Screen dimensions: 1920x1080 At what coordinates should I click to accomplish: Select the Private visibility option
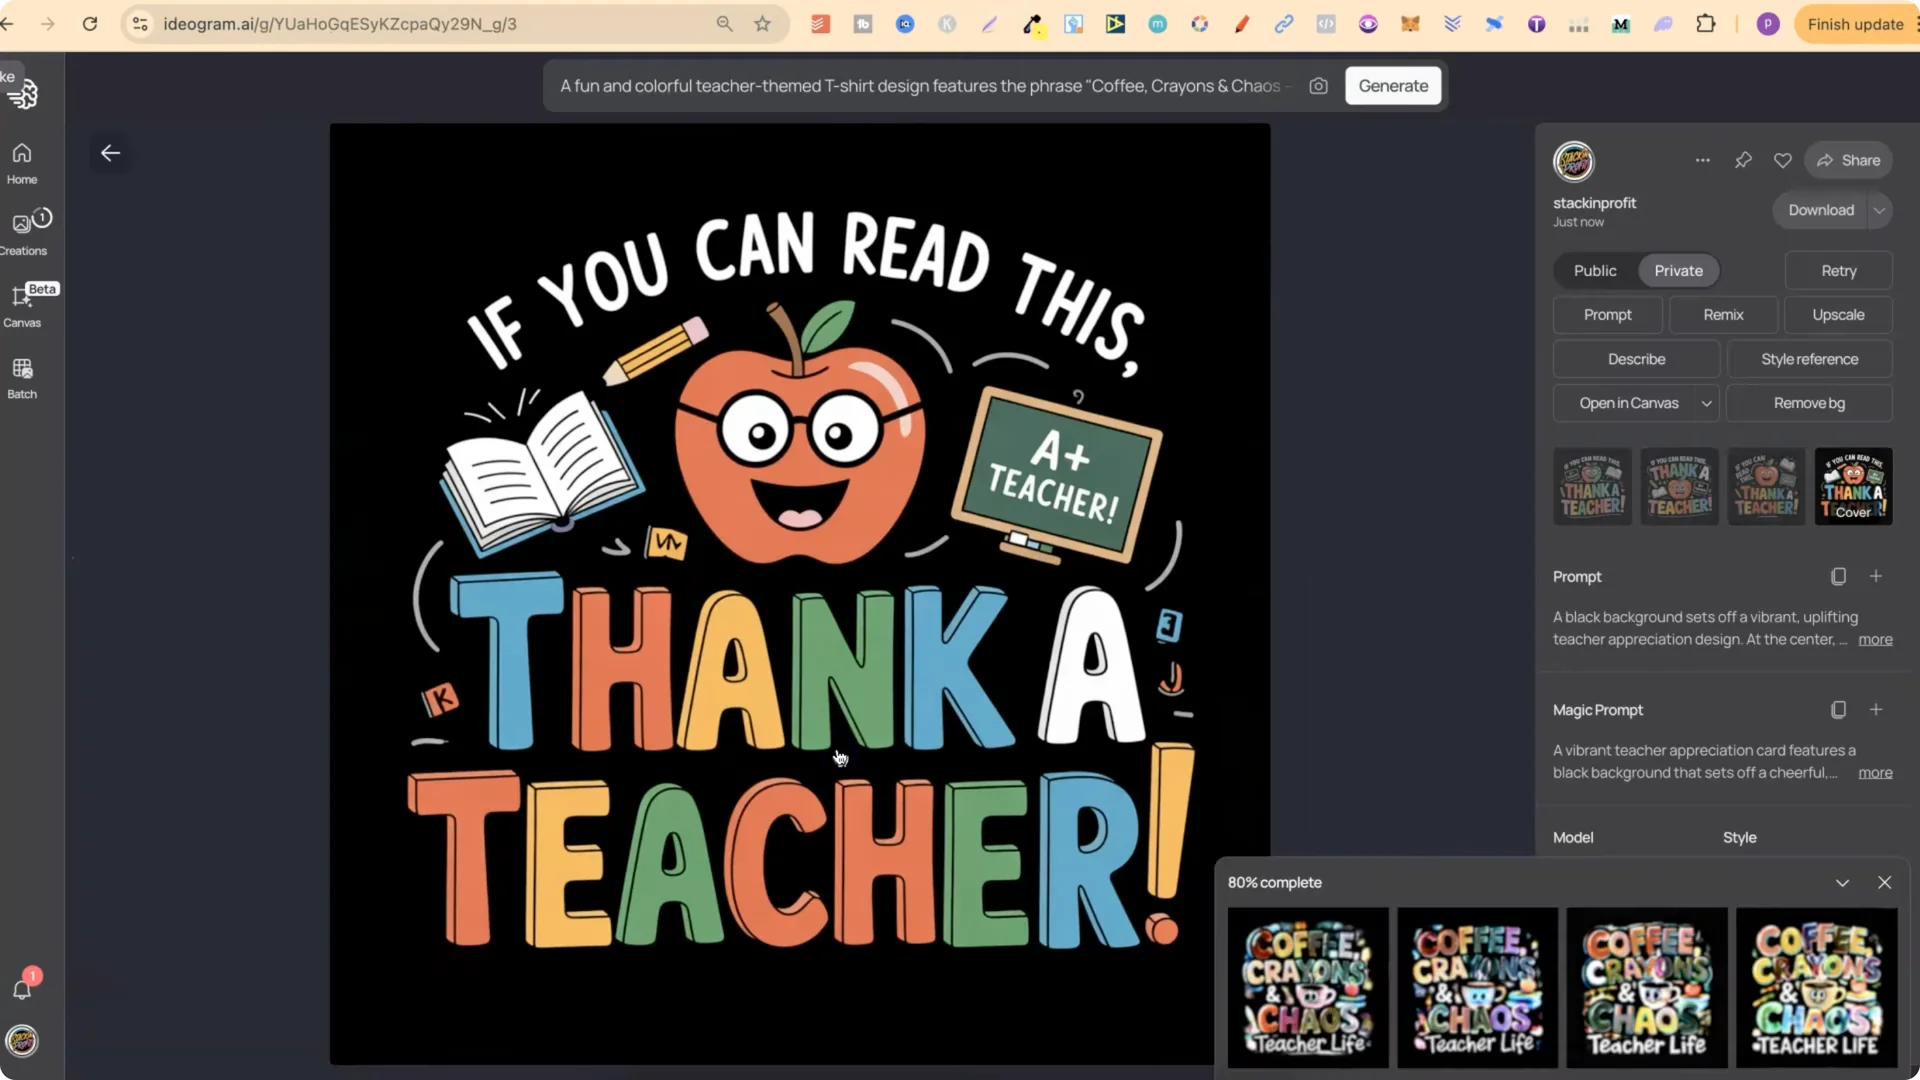pos(1678,270)
